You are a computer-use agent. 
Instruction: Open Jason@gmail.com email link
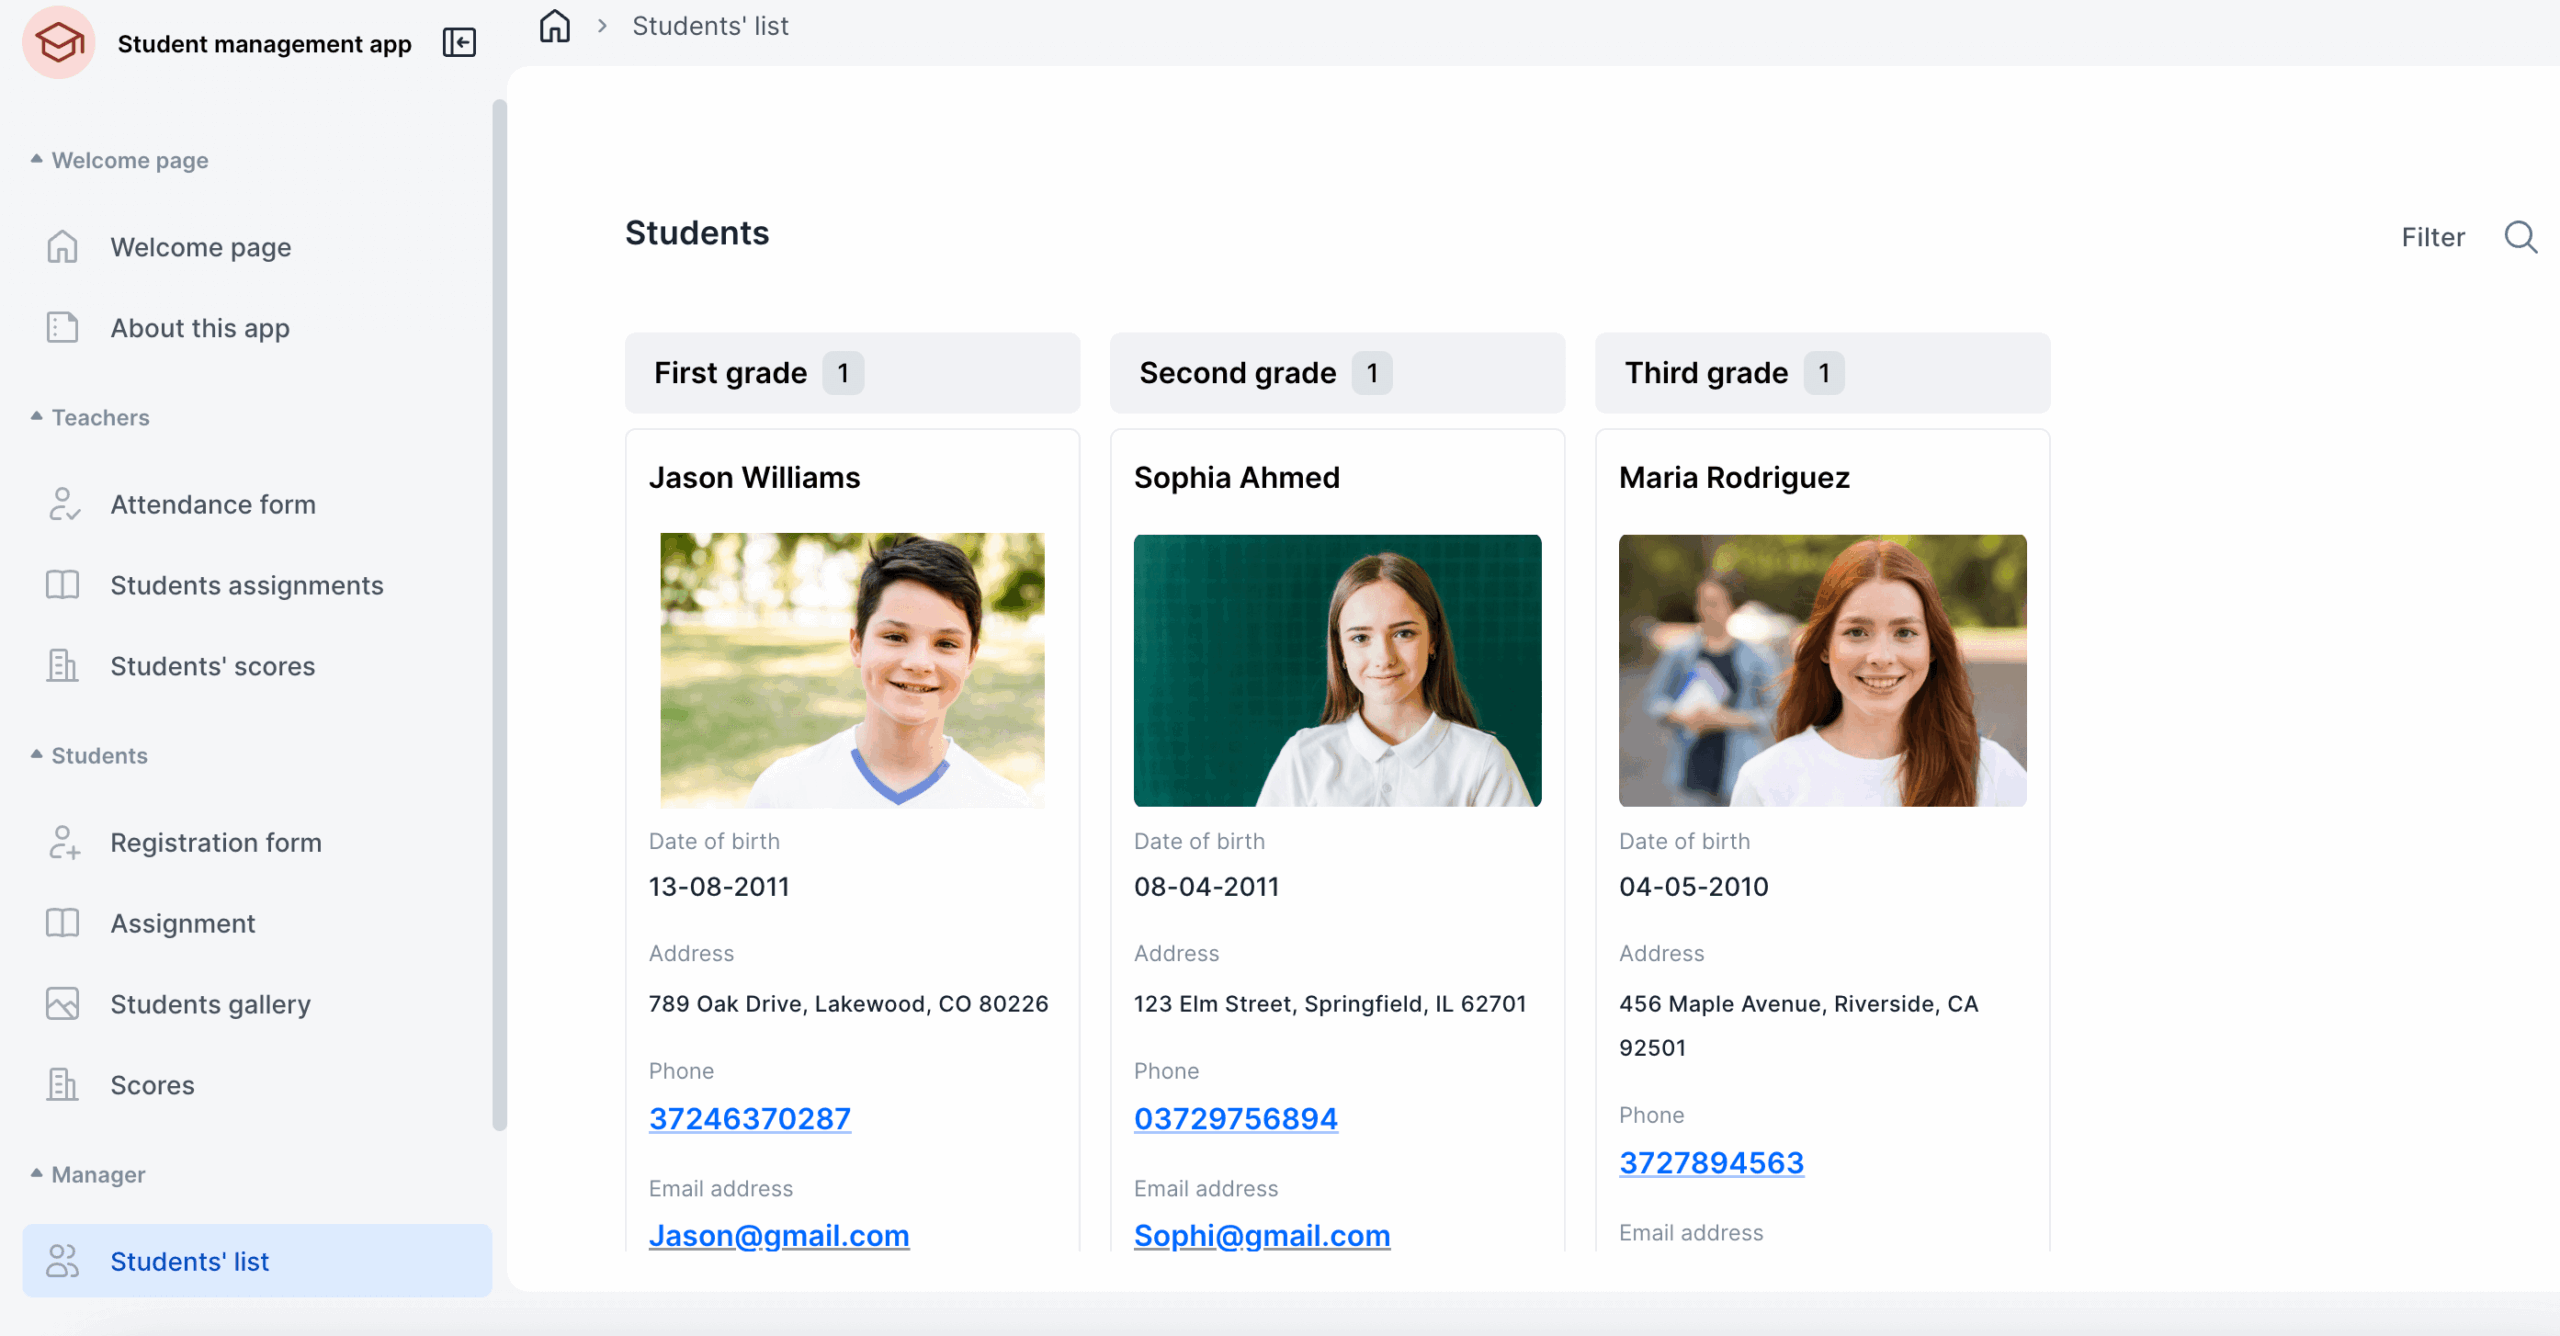pyautogui.click(x=778, y=1236)
